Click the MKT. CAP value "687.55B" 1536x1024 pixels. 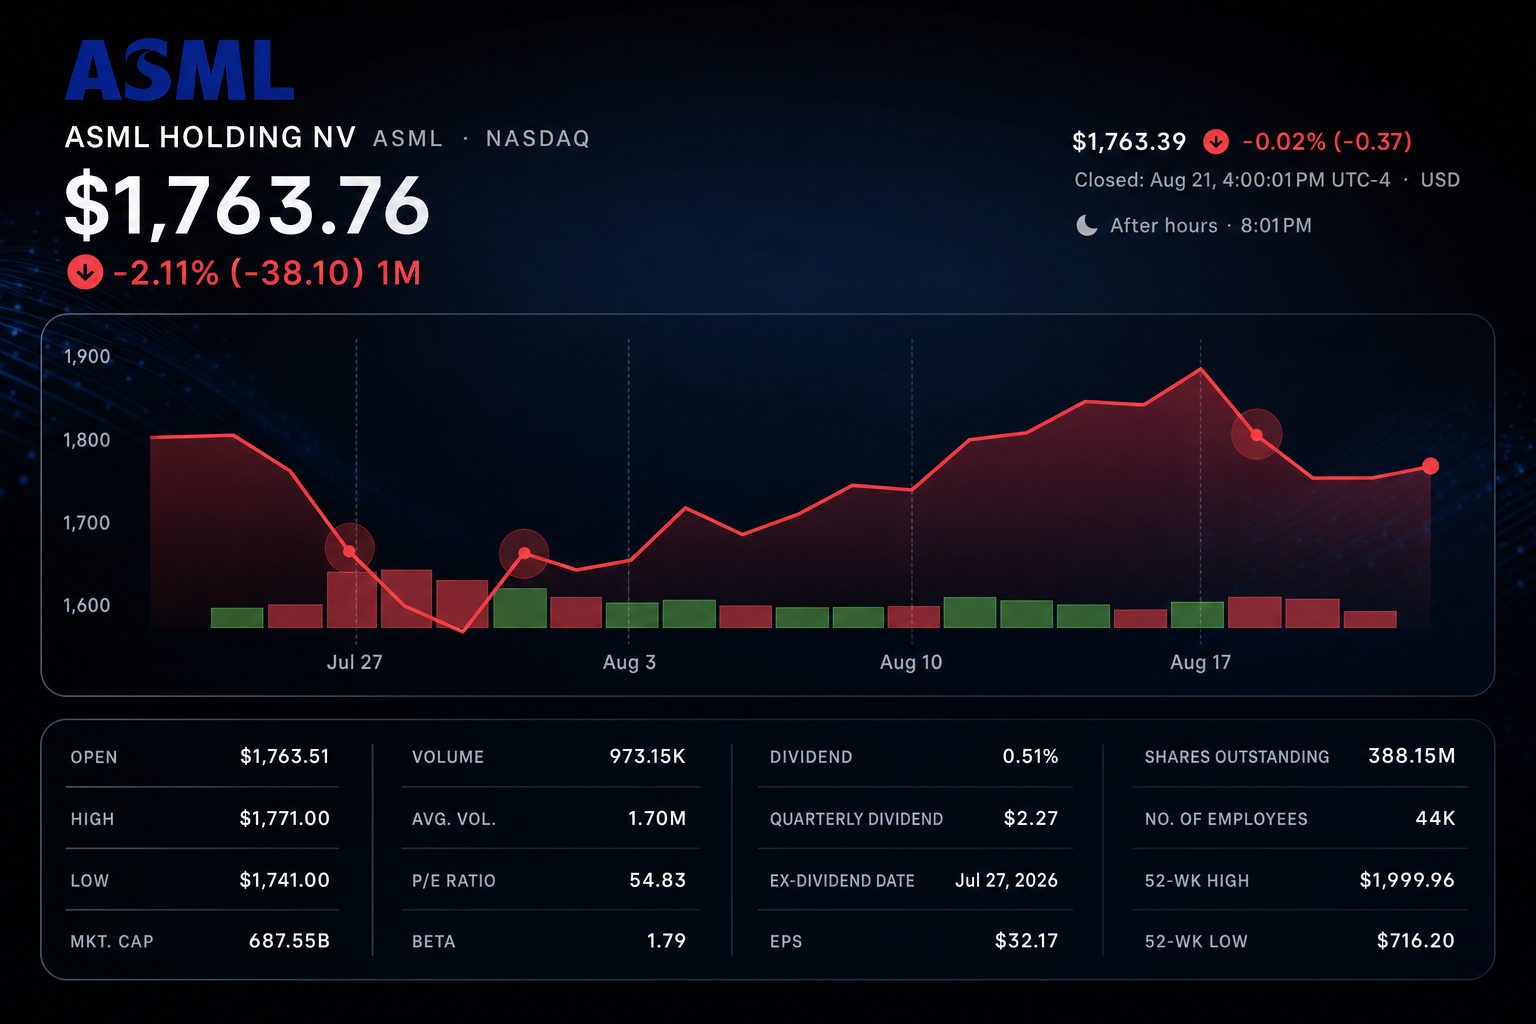point(289,941)
